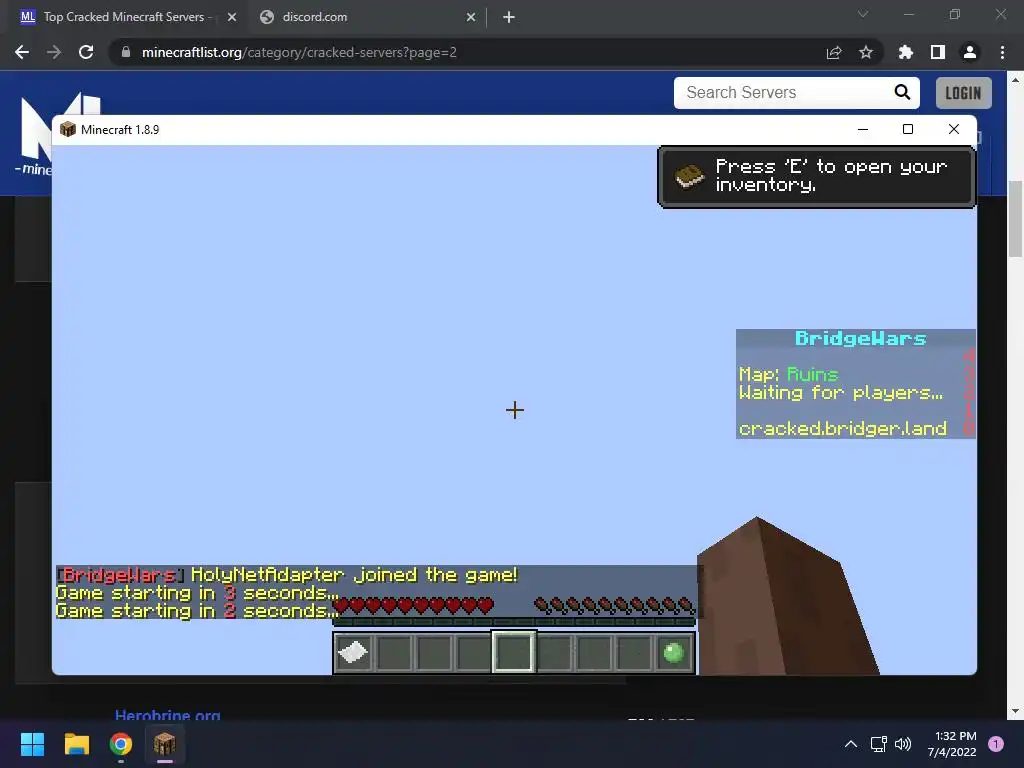Open Chrome three-dot menu
Image resolution: width=1024 pixels, height=768 pixels.
pyautogui.click(x=1002, y=52)
